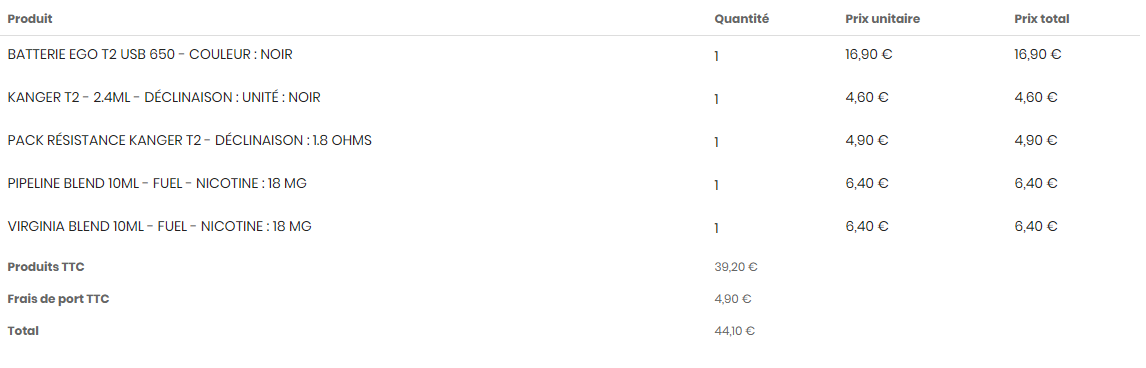This screenshot has width=1146, height=368.
Task: Click the Prix total column header
Action: pyautogui.click(x=1041, y=19)
